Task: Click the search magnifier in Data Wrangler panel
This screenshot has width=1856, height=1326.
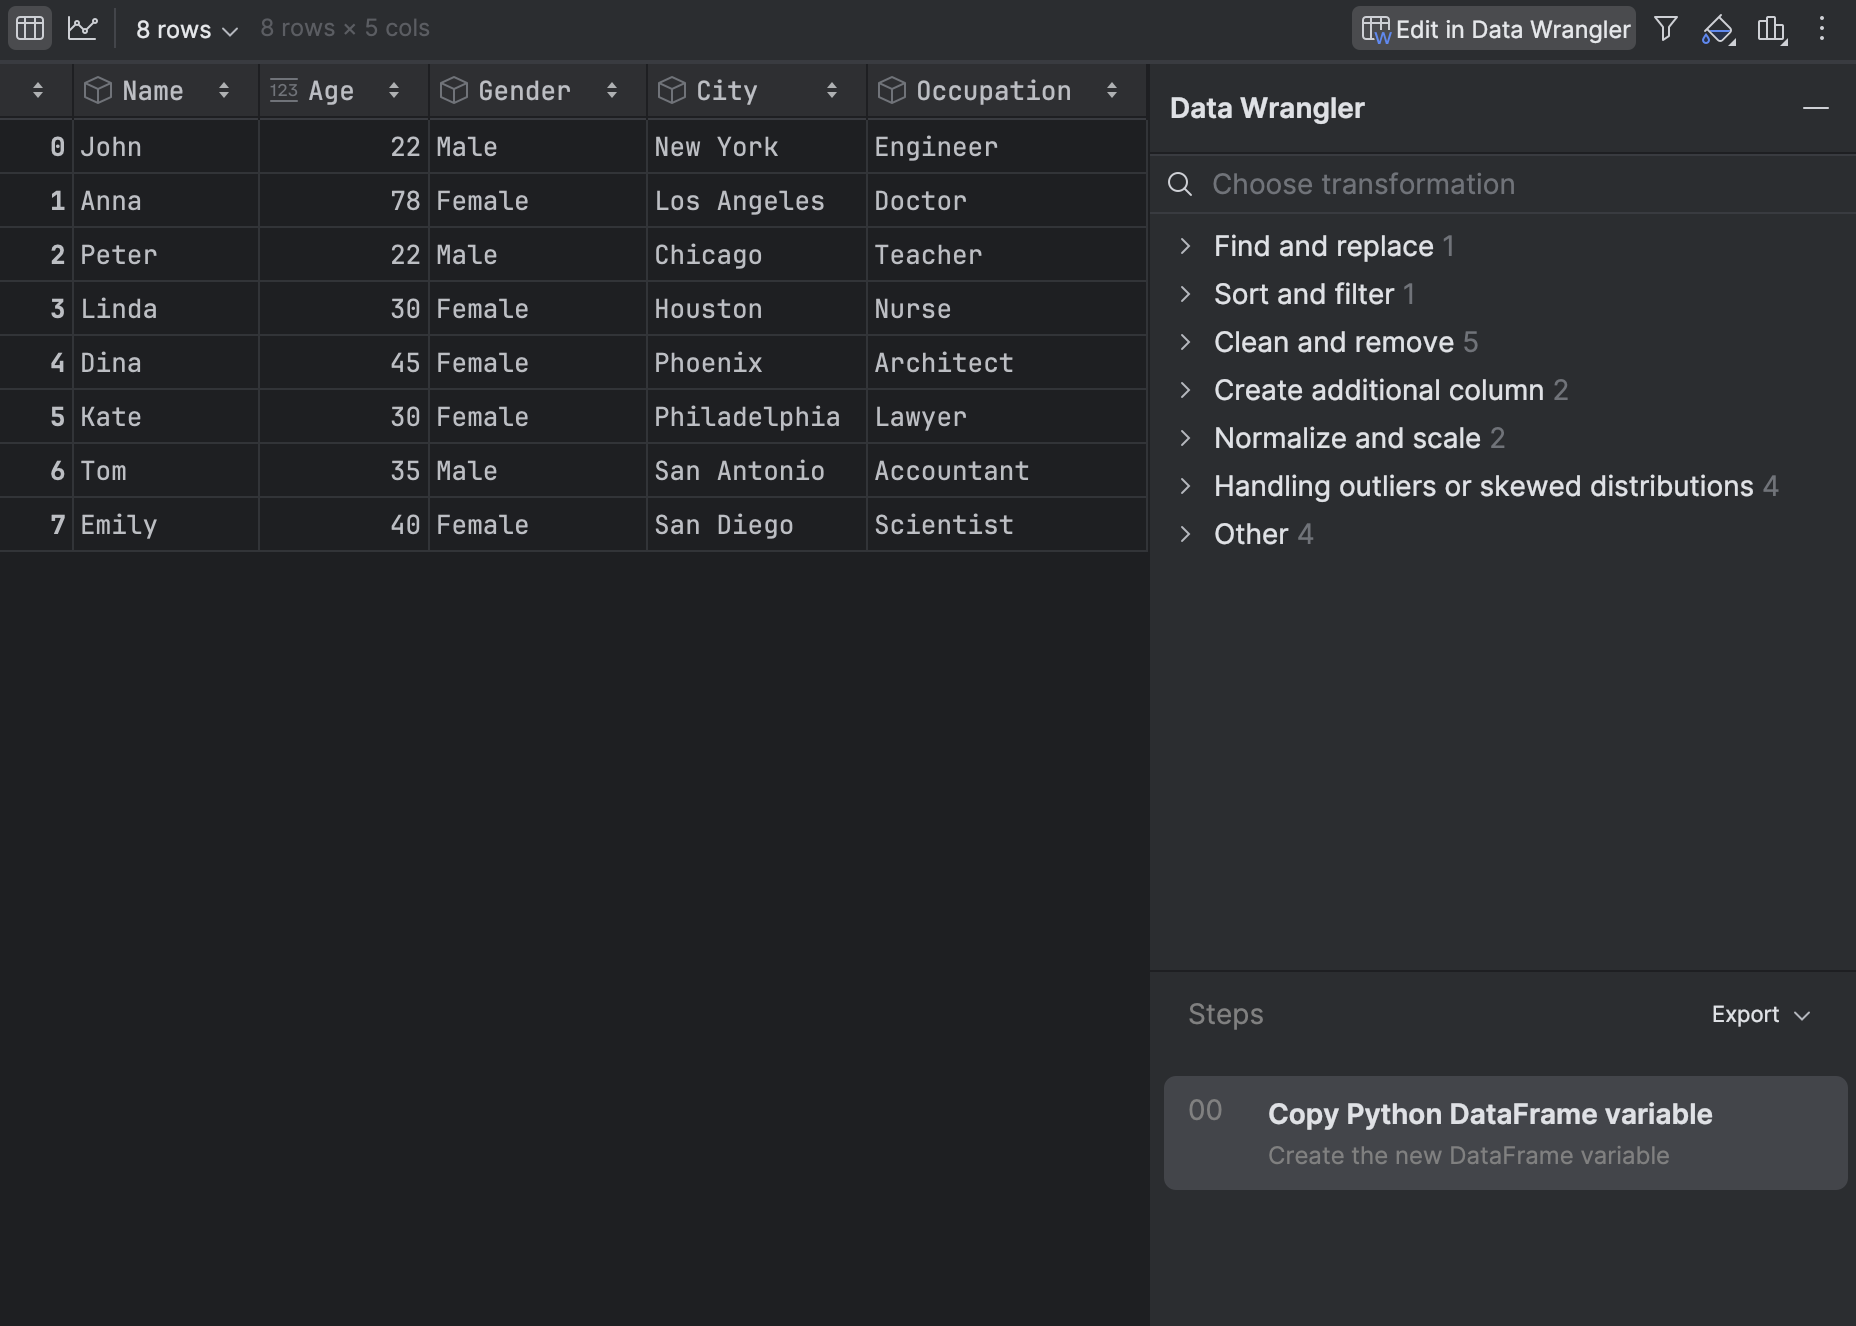Action: (x=1181, y=184)
